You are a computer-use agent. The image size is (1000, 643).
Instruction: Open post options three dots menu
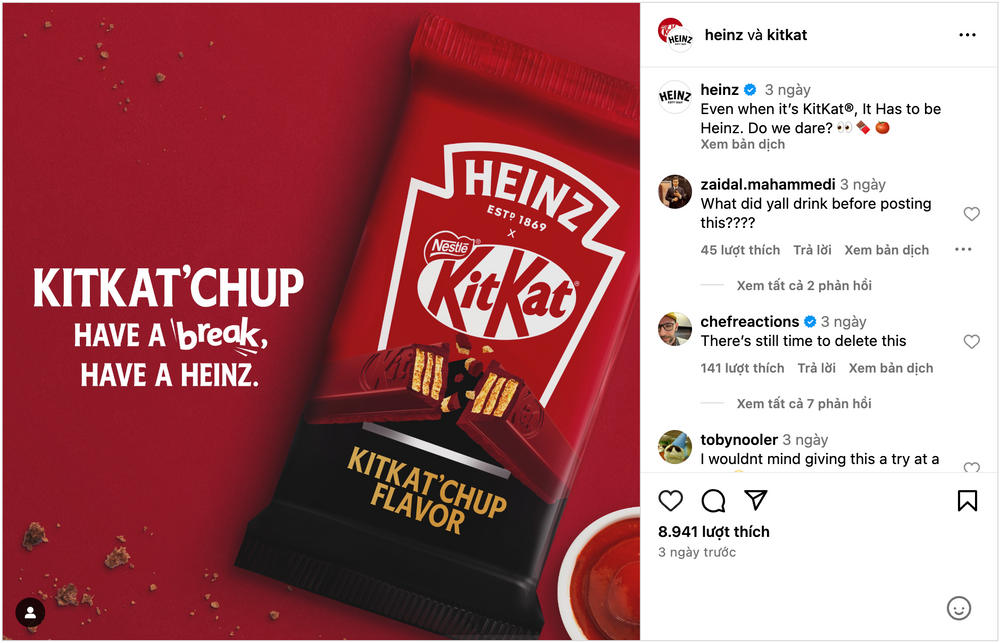coord(967,34)
